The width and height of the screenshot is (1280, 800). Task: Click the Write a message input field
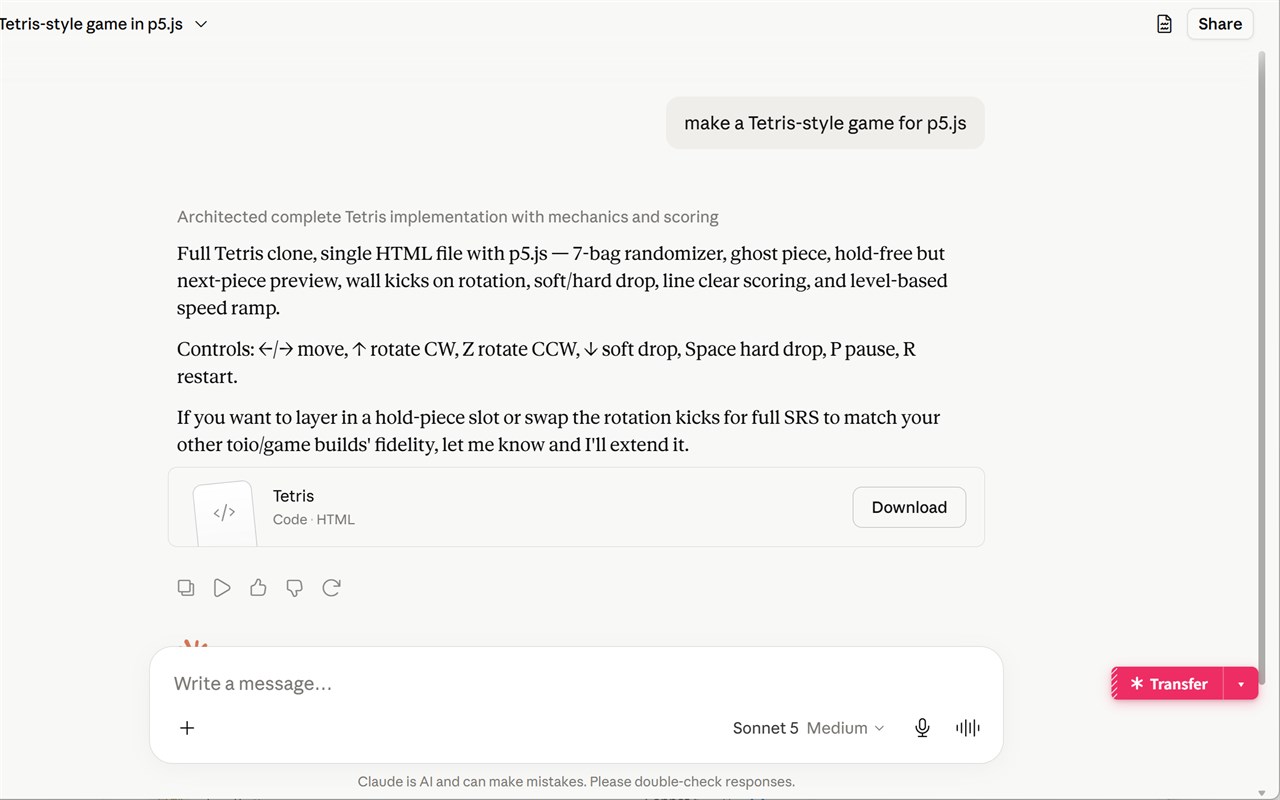(x=576, y=684)
